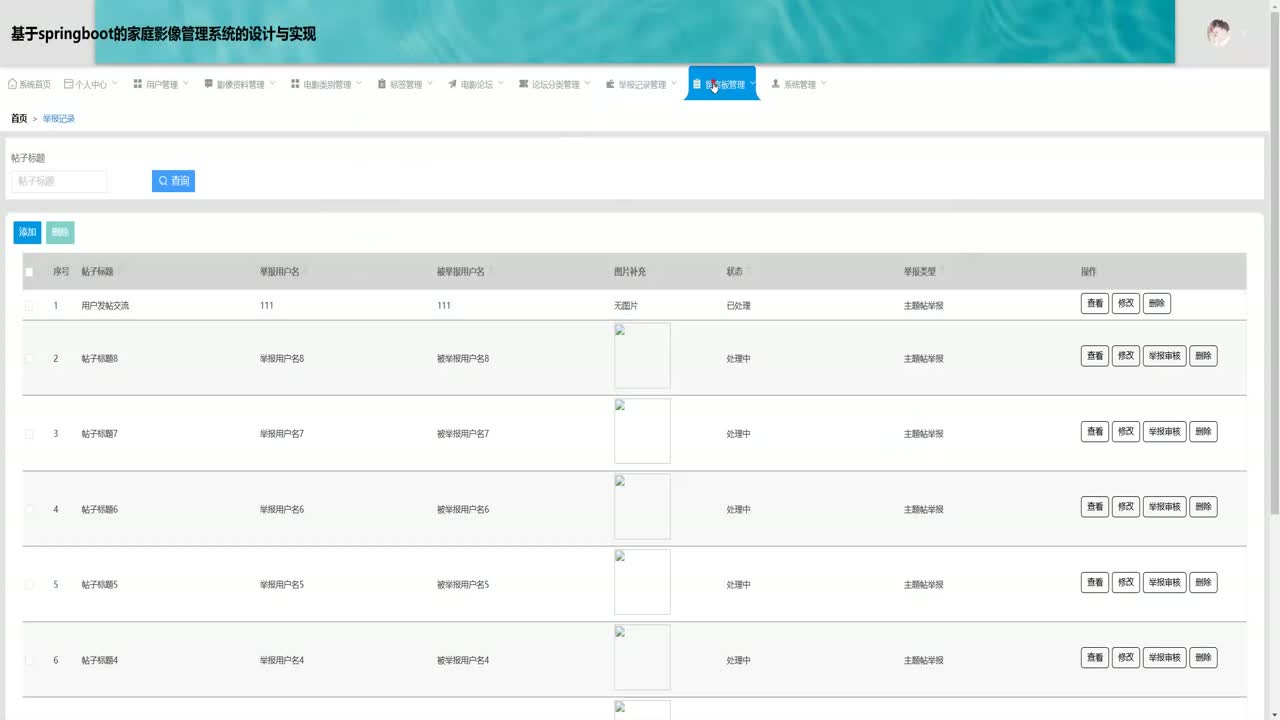
Task: Click 删除 for 帖子标题6 row
Action: click(x=1204, y=507)
